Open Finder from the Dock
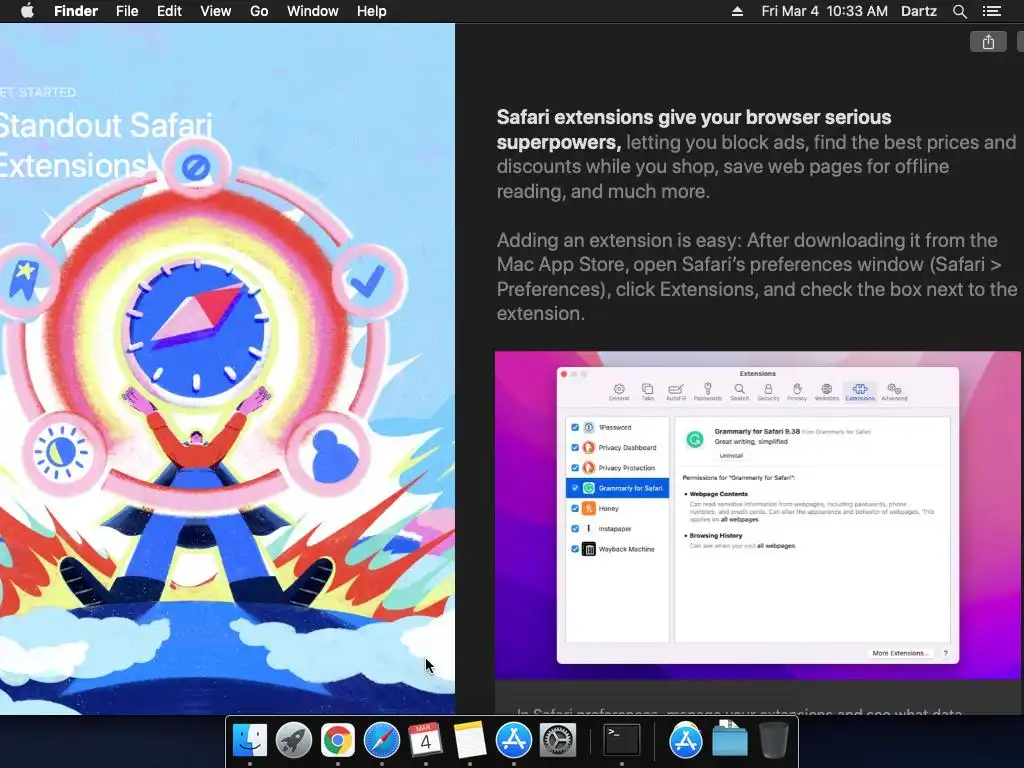Screen dimensions: 1024x768 249,741
